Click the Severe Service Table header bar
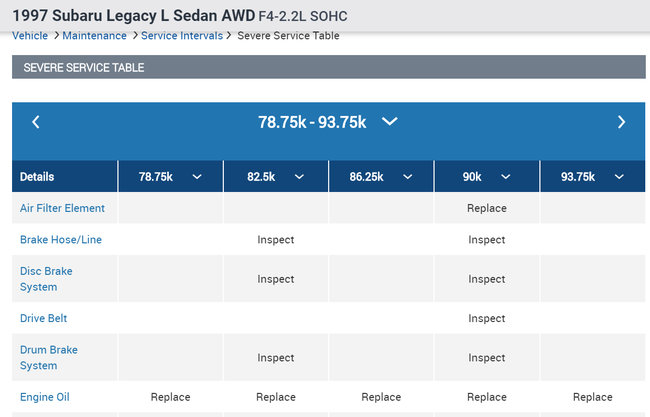 pyautogui.click(x=328, y=68)
